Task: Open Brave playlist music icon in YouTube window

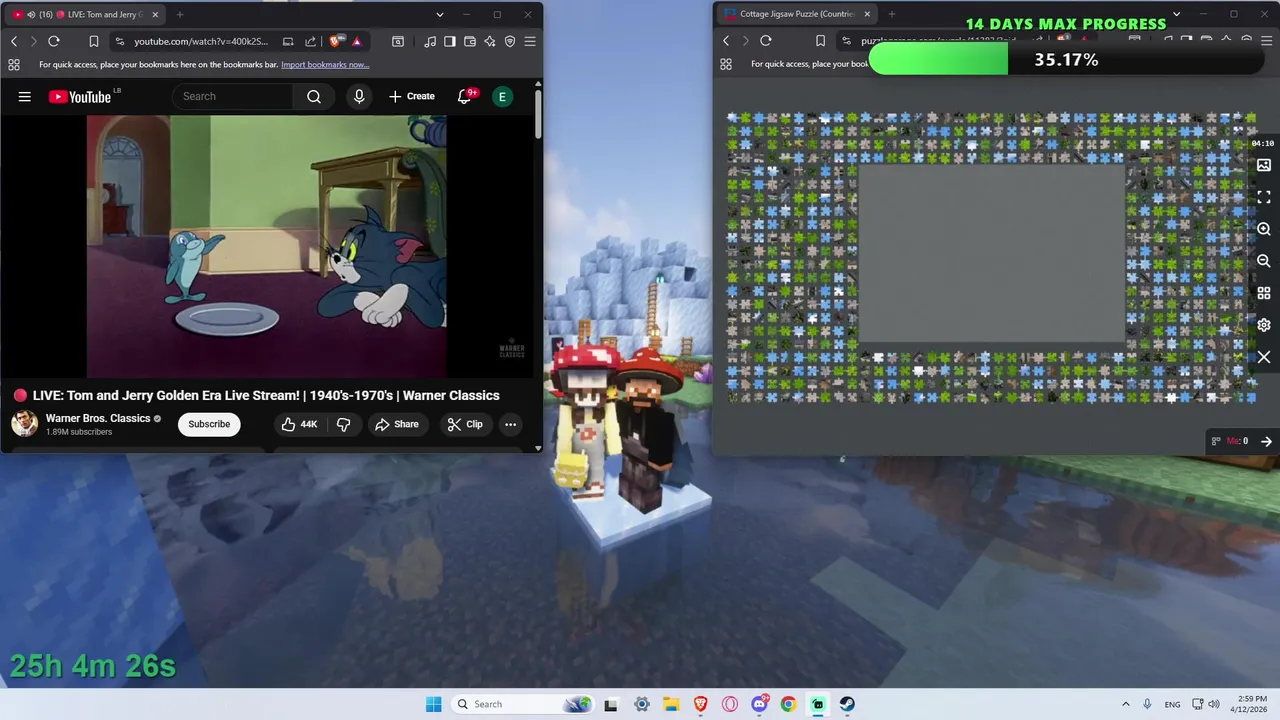Action: 430,41
